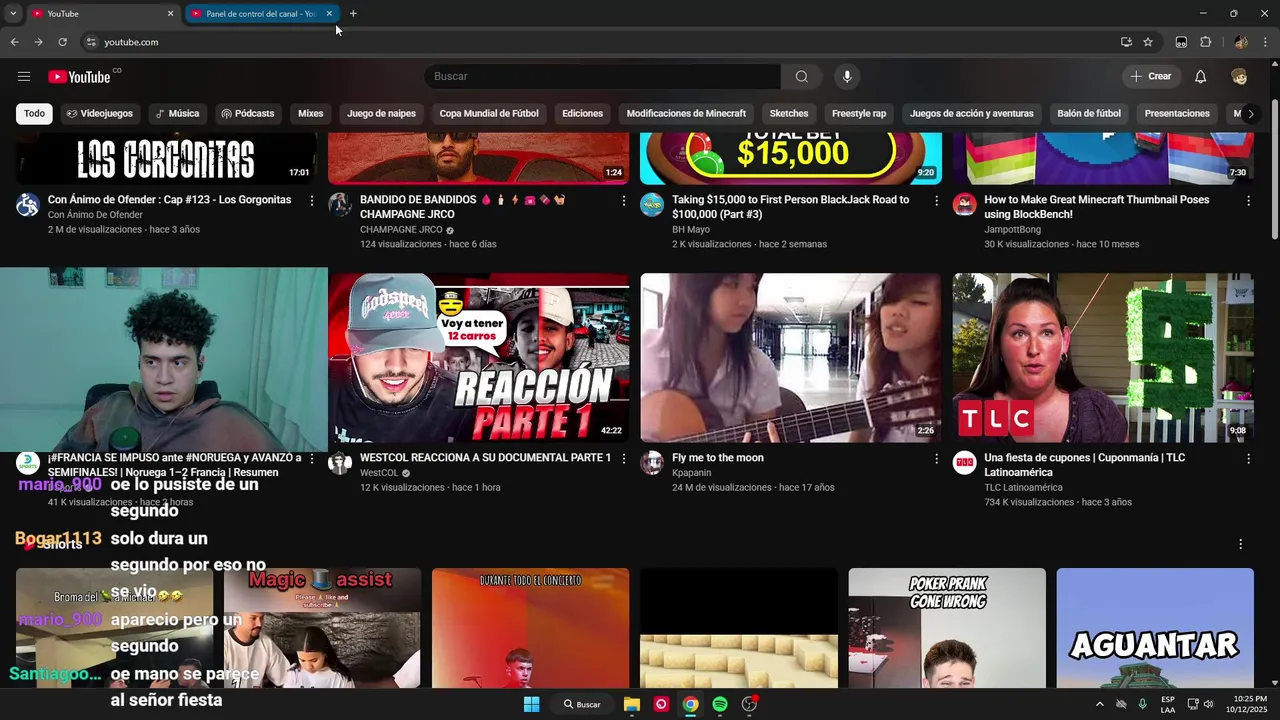Click the Crear button
Viewport: 1280px width, 720px height.
(x=1150, y=77)
